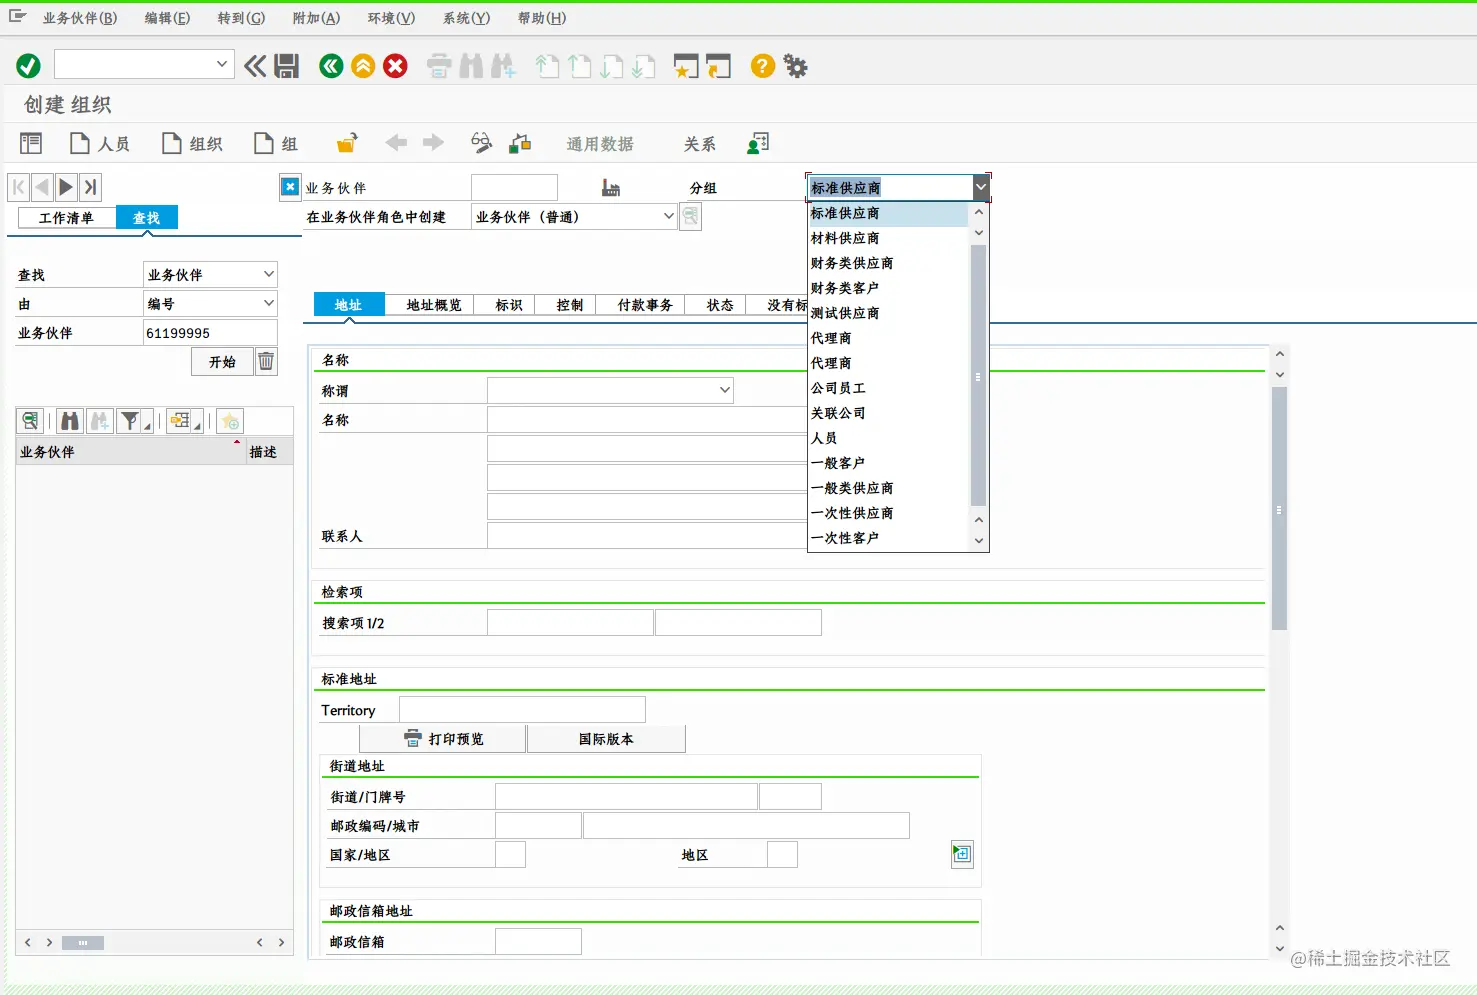
Task: Switch to the 控制 tab
Action: click(x=570, y=305)
